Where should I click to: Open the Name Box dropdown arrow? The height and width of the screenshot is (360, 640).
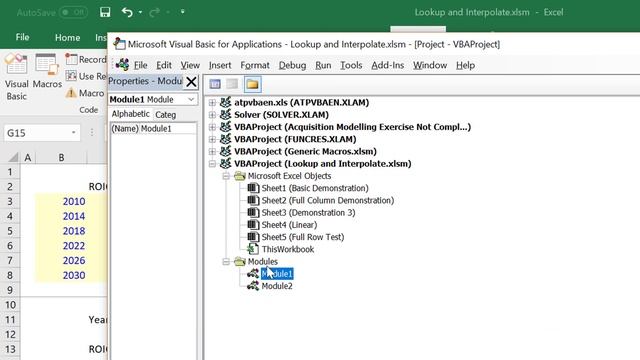coord(73,133)
